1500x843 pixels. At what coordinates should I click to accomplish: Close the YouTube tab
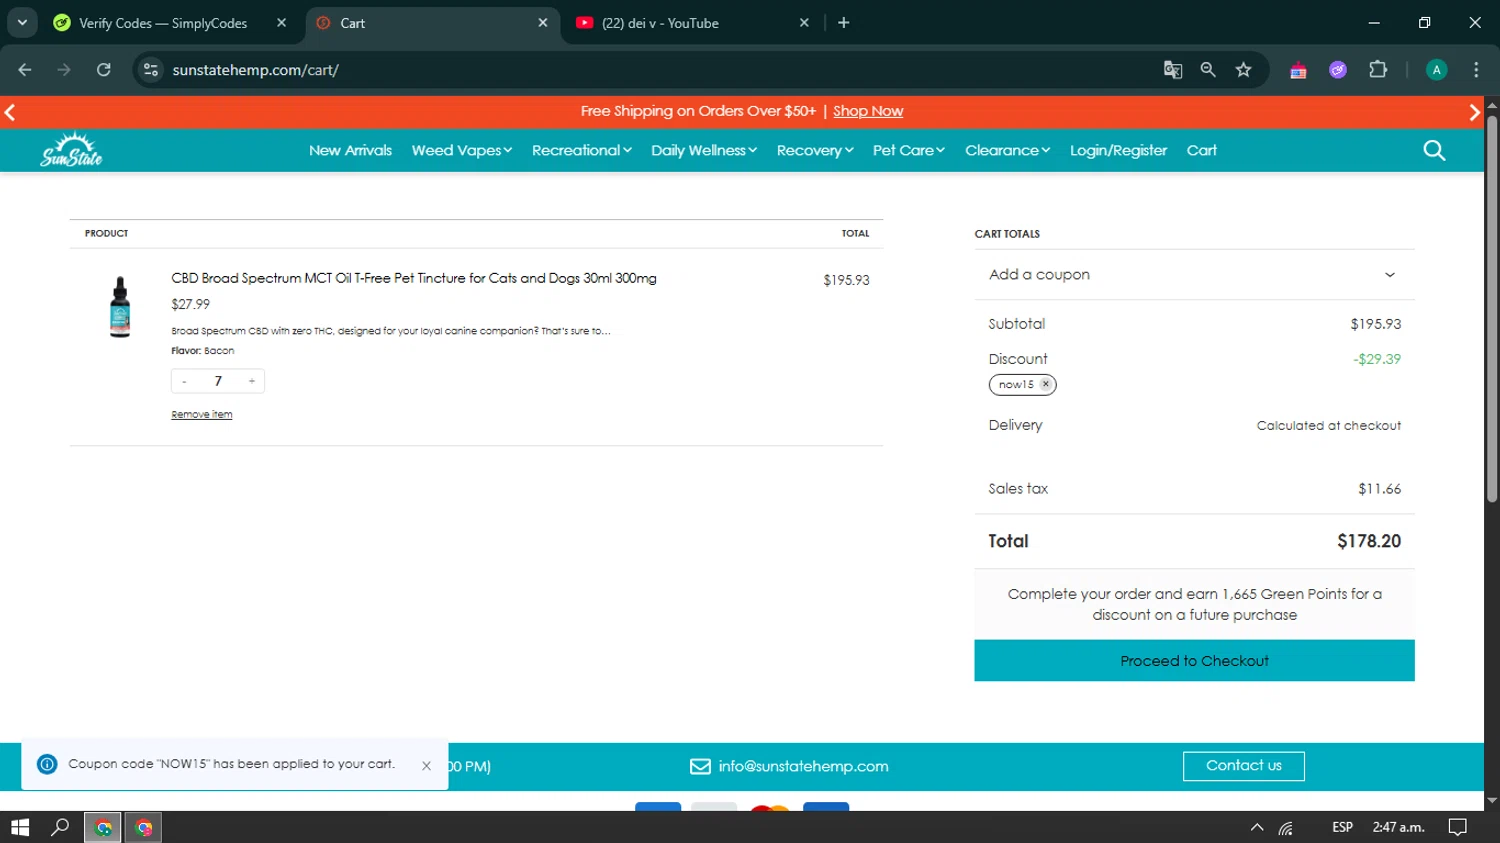(804, 23)
